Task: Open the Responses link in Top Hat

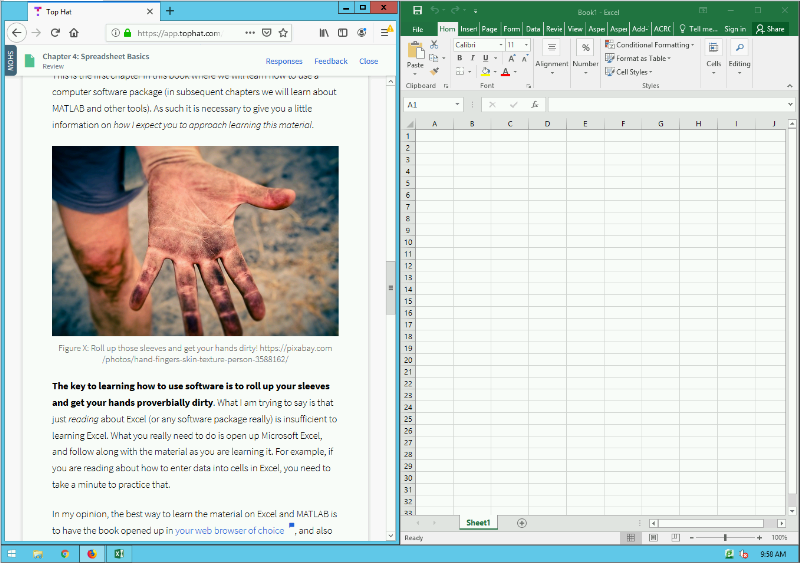Action: pos(284,61)
